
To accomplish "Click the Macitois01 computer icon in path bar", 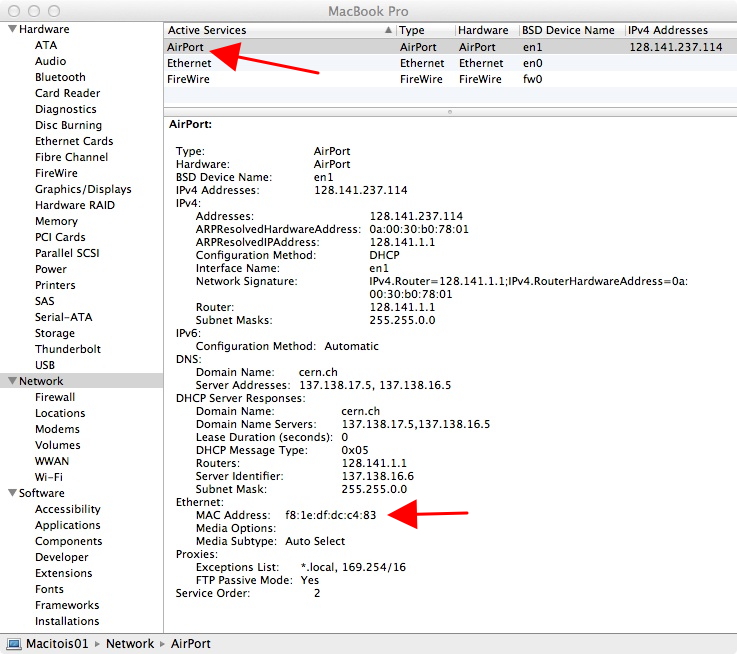I will (x=14, y=644).
